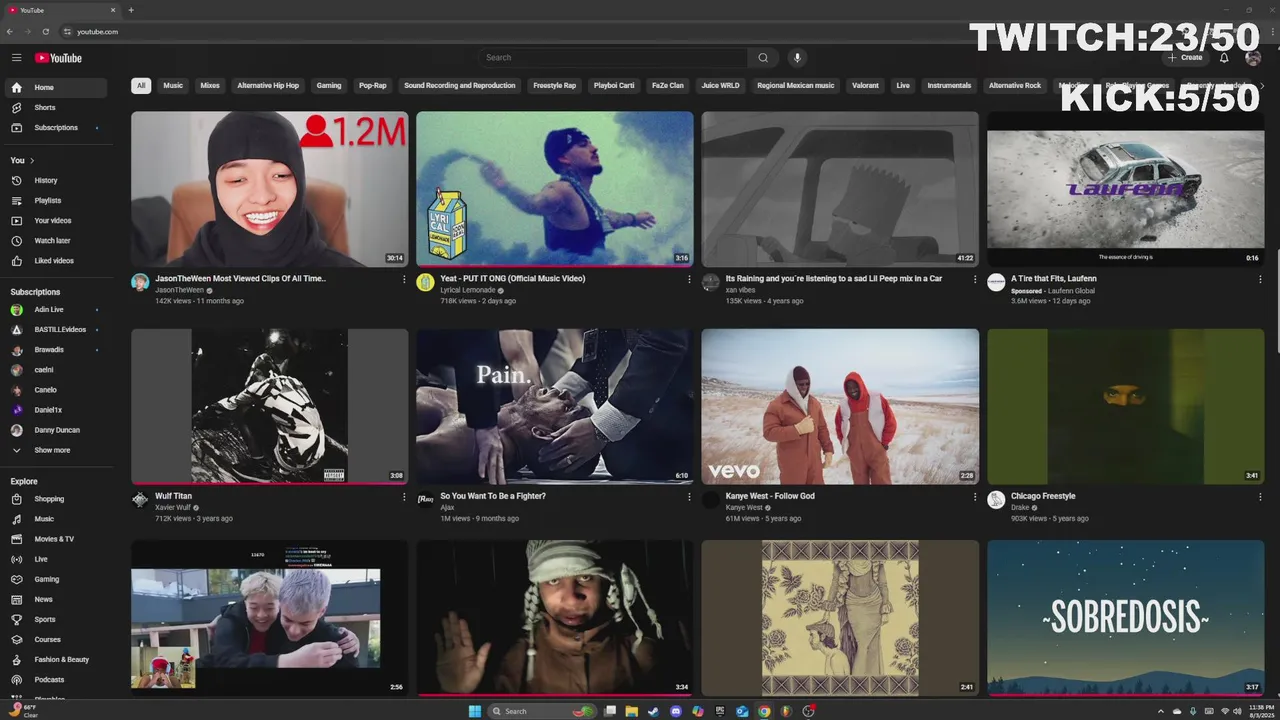Select the All filter chip
The height and width of the screenshot is (720, 1280).
(x=141, y=86)
